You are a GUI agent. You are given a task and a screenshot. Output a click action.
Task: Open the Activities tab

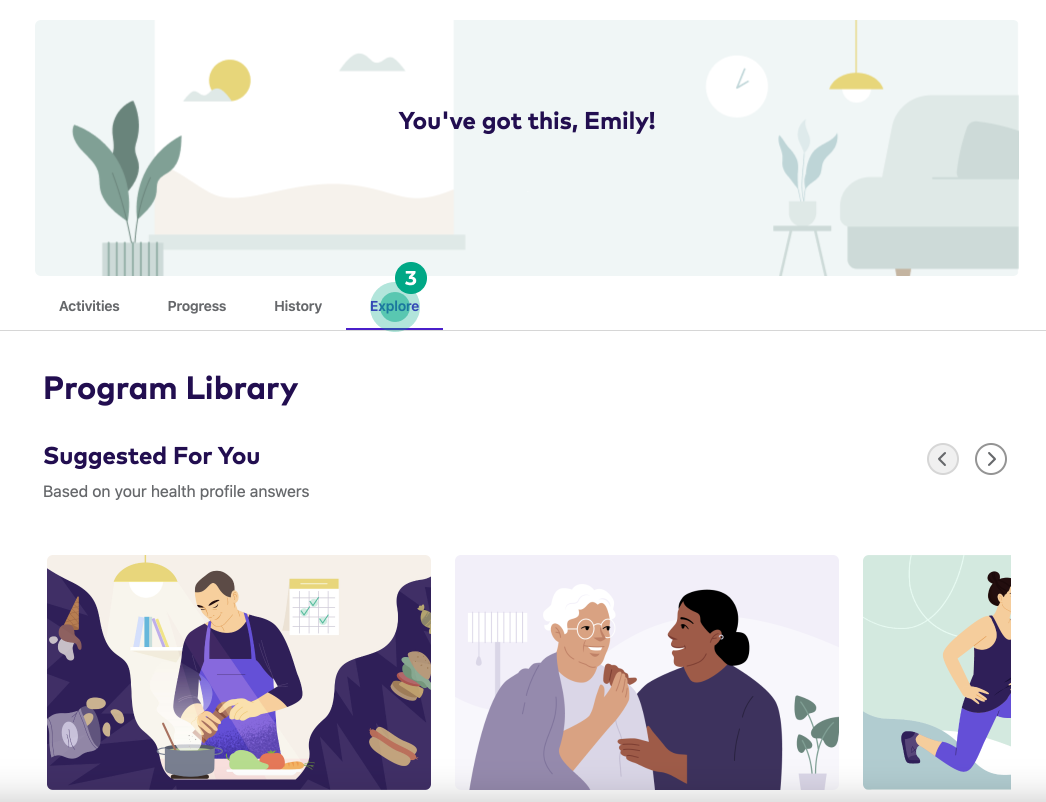pyautogui.click(x=89, y=306)
